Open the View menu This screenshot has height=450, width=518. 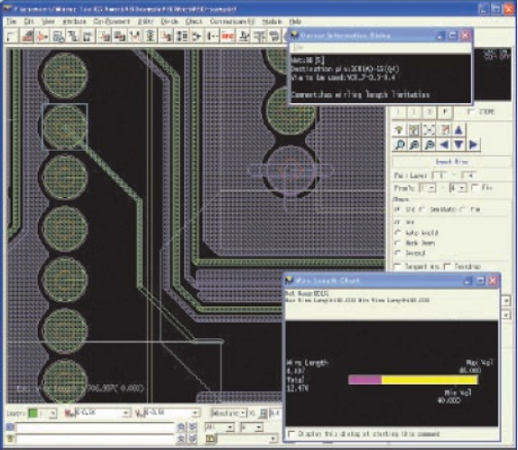tap(48, 21)
